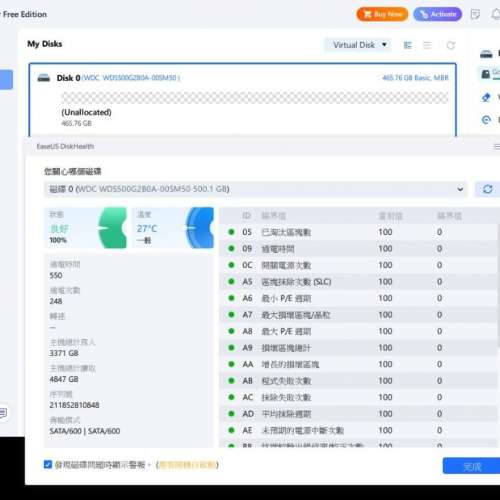Screen dimensions: 500x500
Task: Toggle the disk problem alert checkbox
Action: pos(48,464)
